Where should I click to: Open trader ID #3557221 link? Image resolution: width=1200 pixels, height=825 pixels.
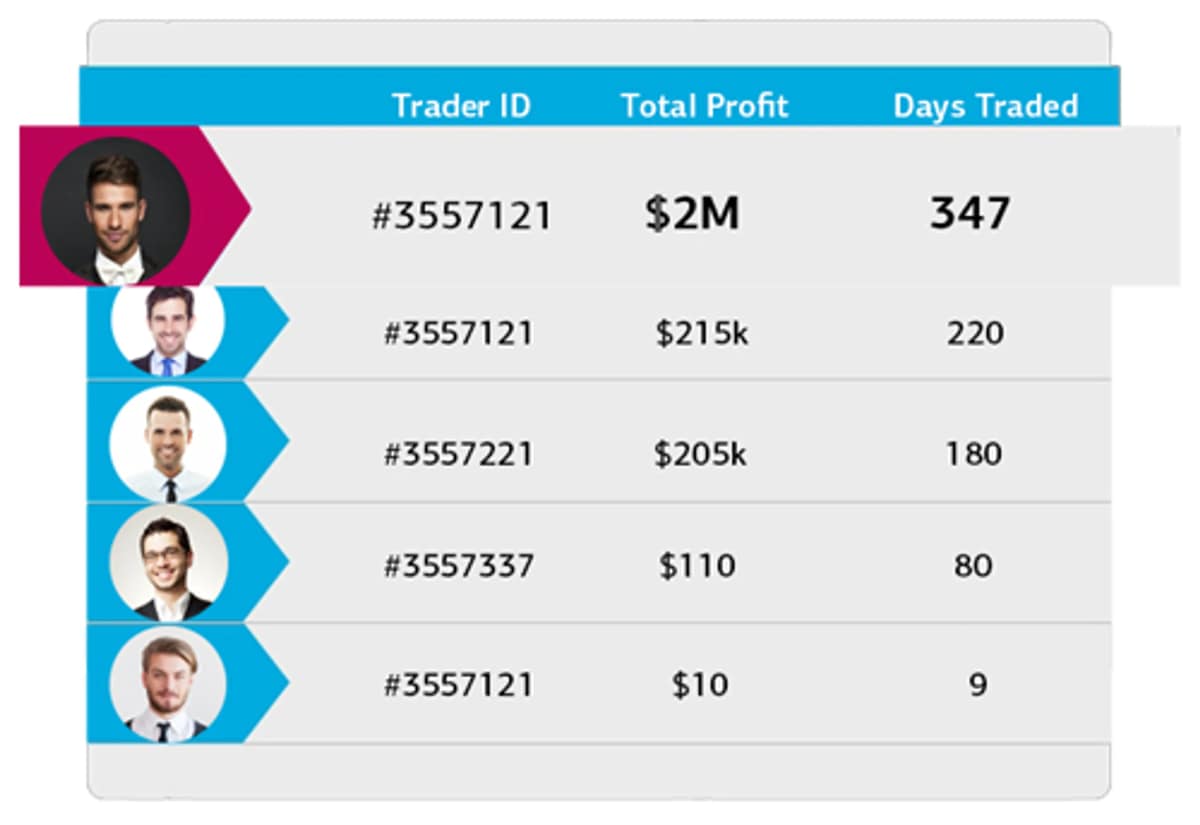(x=459, y=455)
